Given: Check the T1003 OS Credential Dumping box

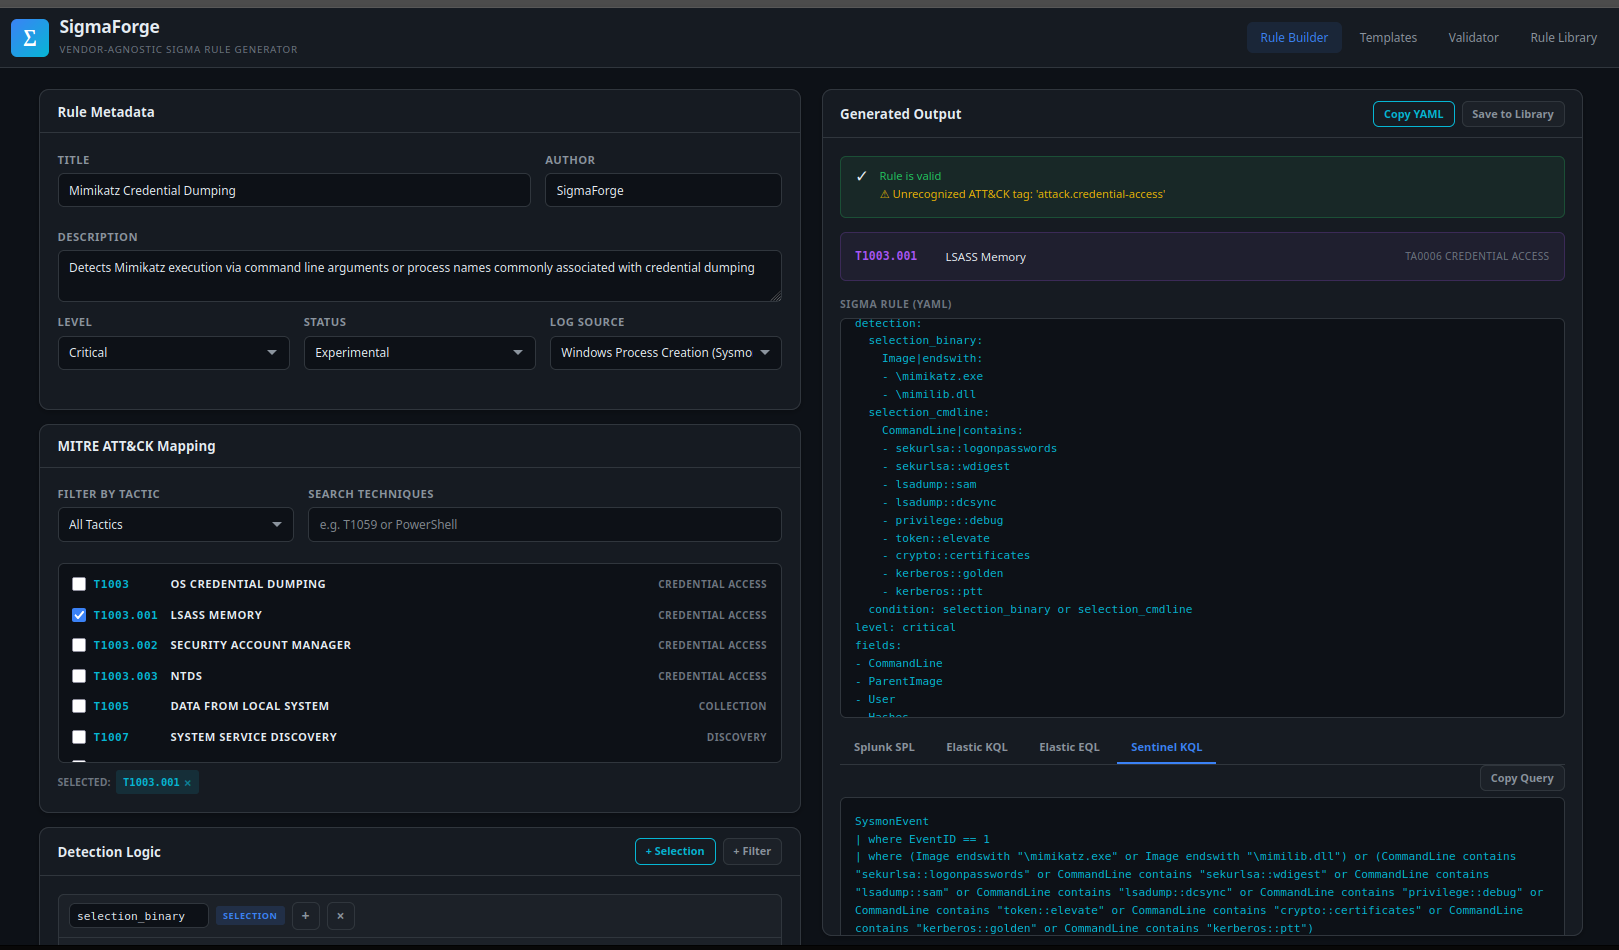Looking at the screenshot, I should [79, 584].
